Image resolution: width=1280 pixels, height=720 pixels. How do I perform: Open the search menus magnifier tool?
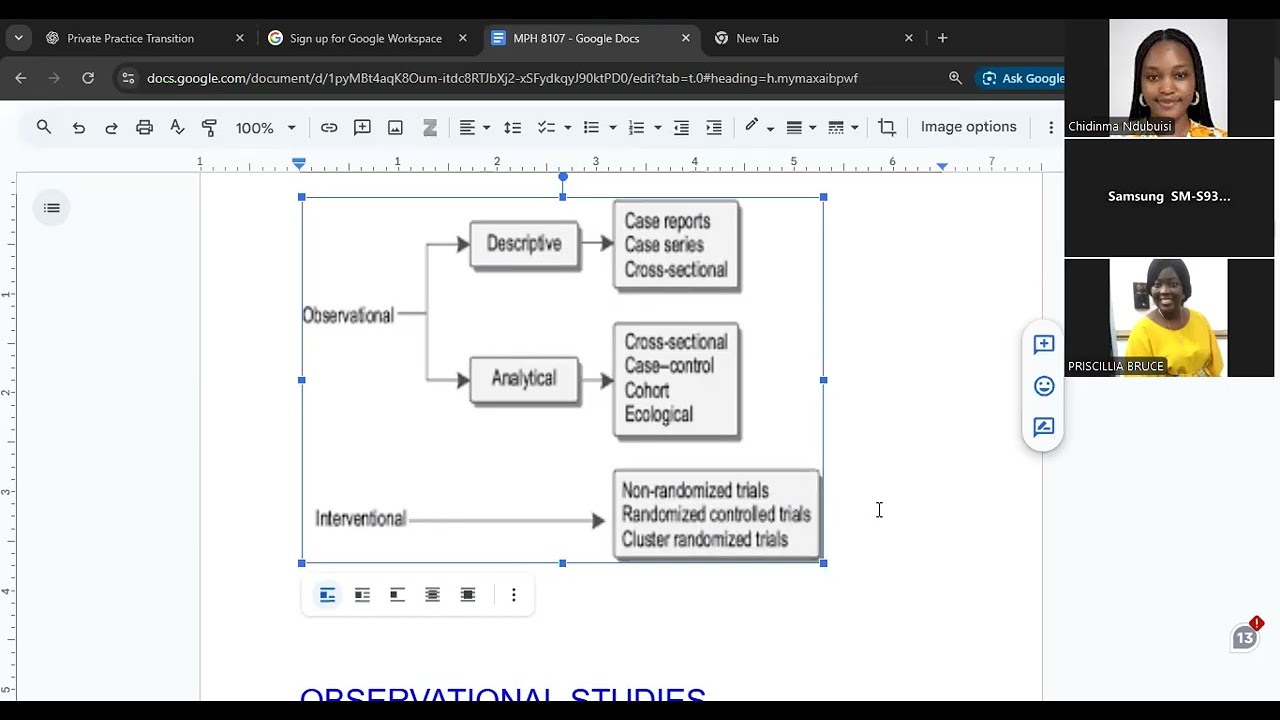[x=44, y=127]
